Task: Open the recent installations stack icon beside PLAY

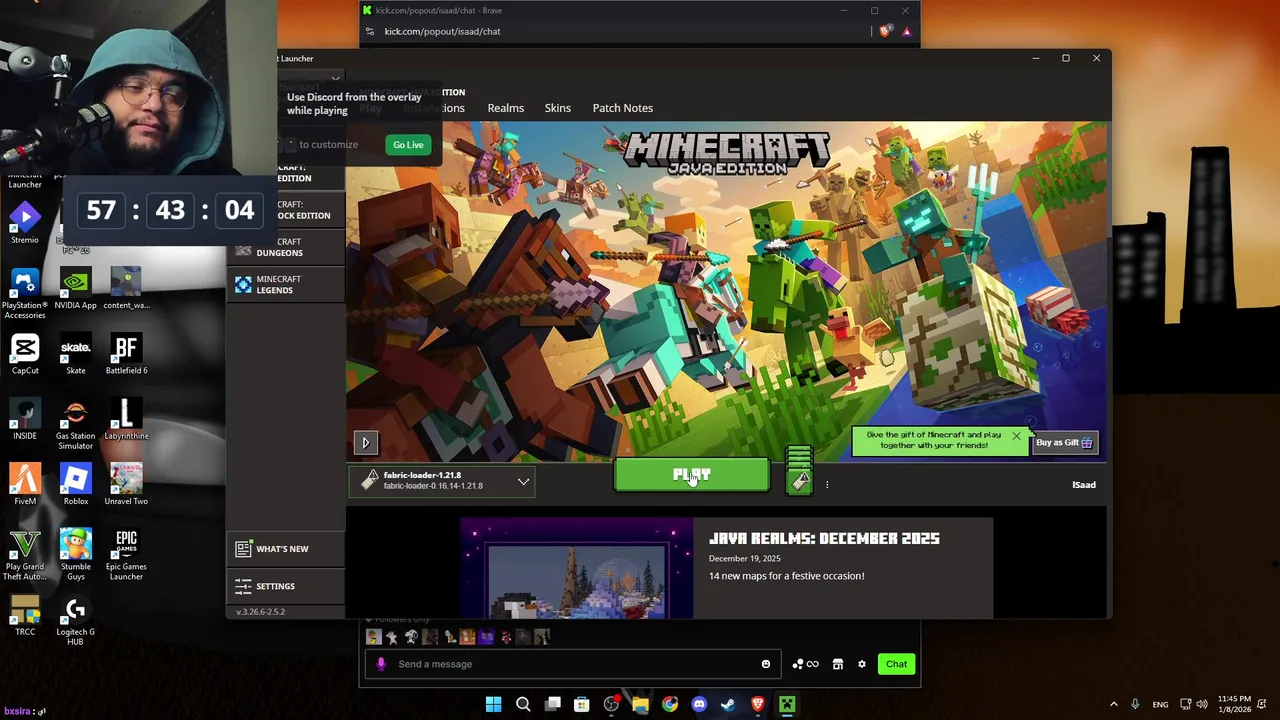Action: coord(799,470)
